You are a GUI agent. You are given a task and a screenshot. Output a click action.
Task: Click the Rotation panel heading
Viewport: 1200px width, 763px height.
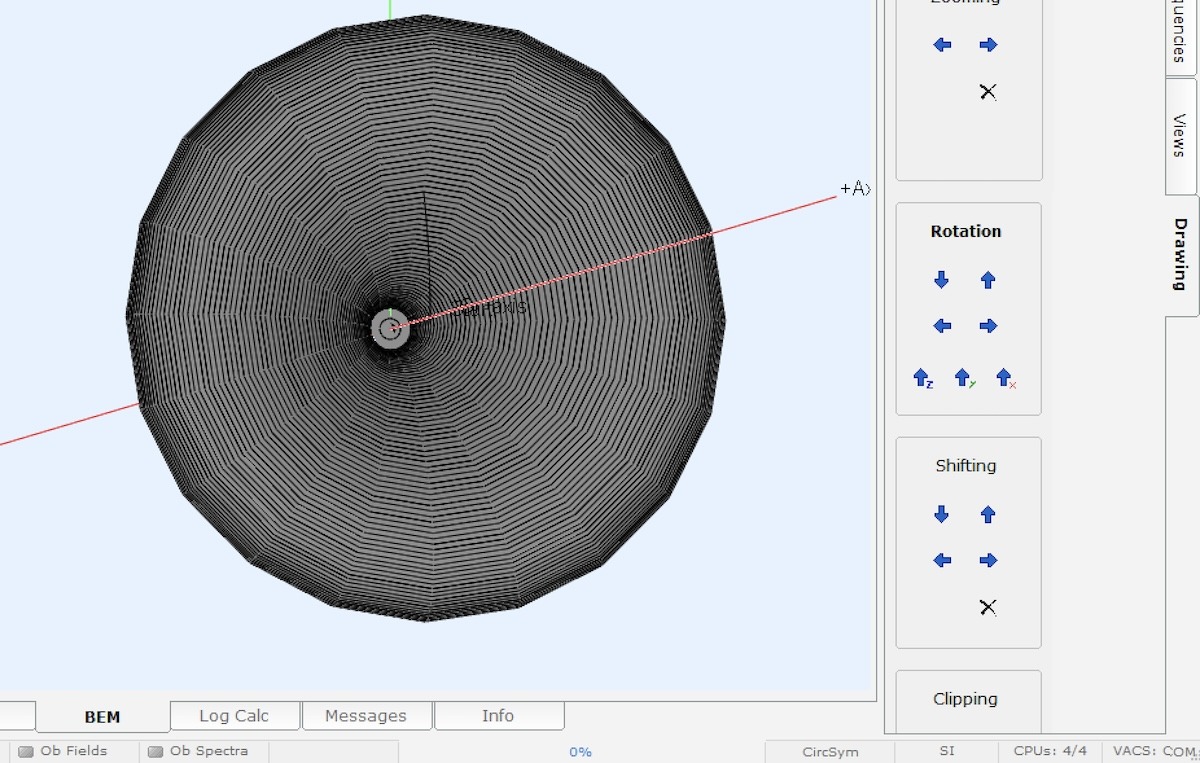click(x=965, y=231)
